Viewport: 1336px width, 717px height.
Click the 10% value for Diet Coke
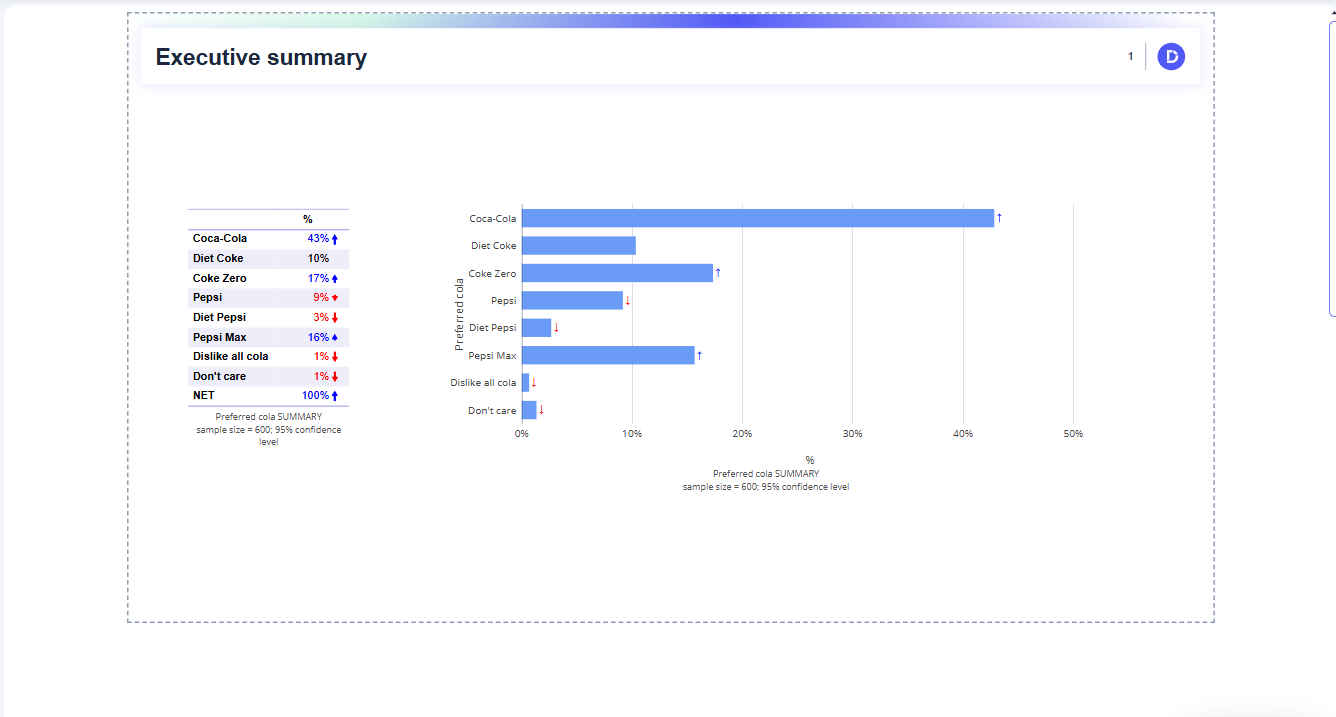tap(318, 259)
